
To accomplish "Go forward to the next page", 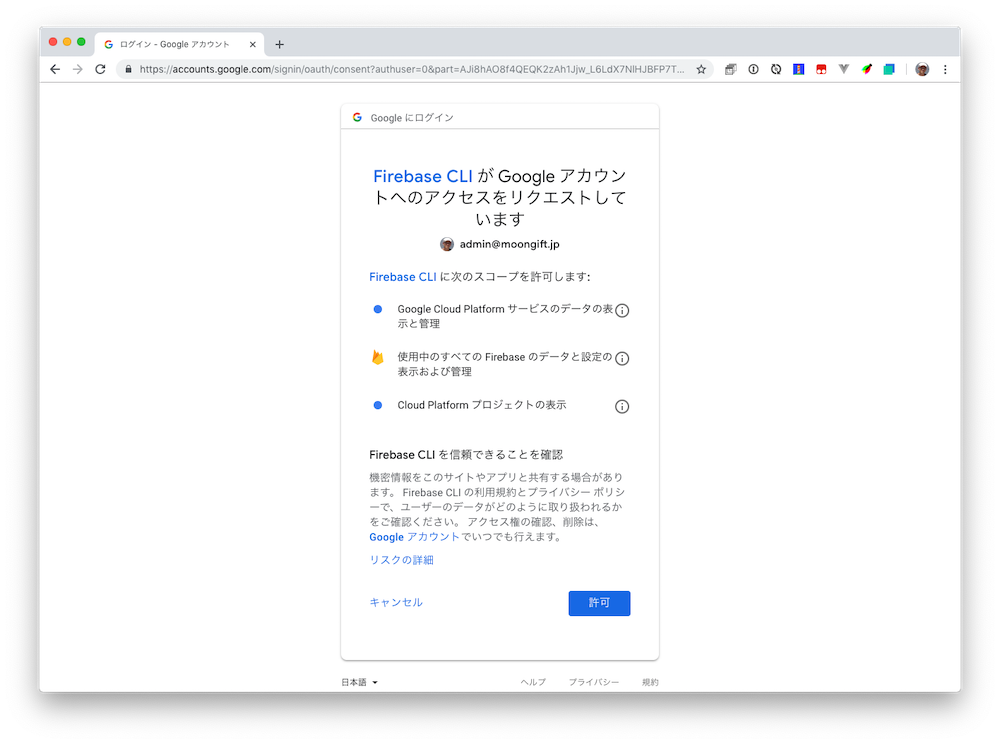I will tap(78, 69).
